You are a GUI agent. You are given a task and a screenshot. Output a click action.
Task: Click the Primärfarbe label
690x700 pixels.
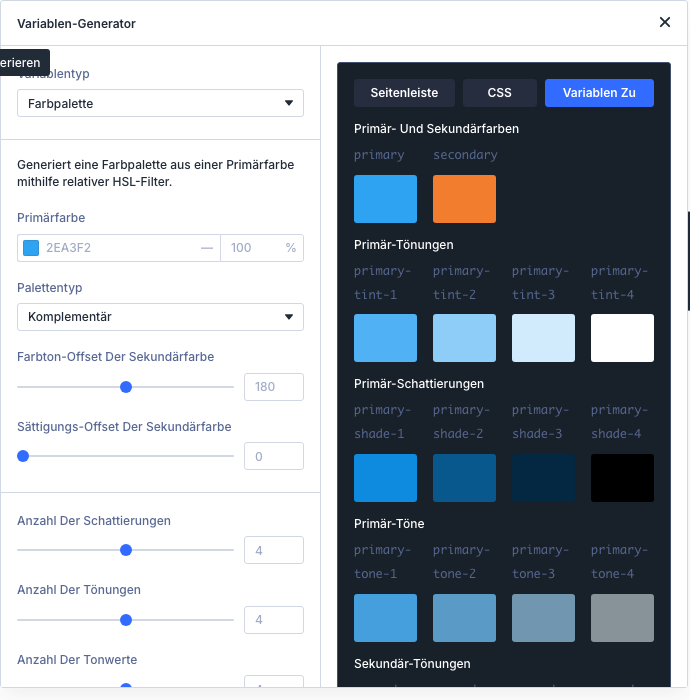[x=51, y=218]
